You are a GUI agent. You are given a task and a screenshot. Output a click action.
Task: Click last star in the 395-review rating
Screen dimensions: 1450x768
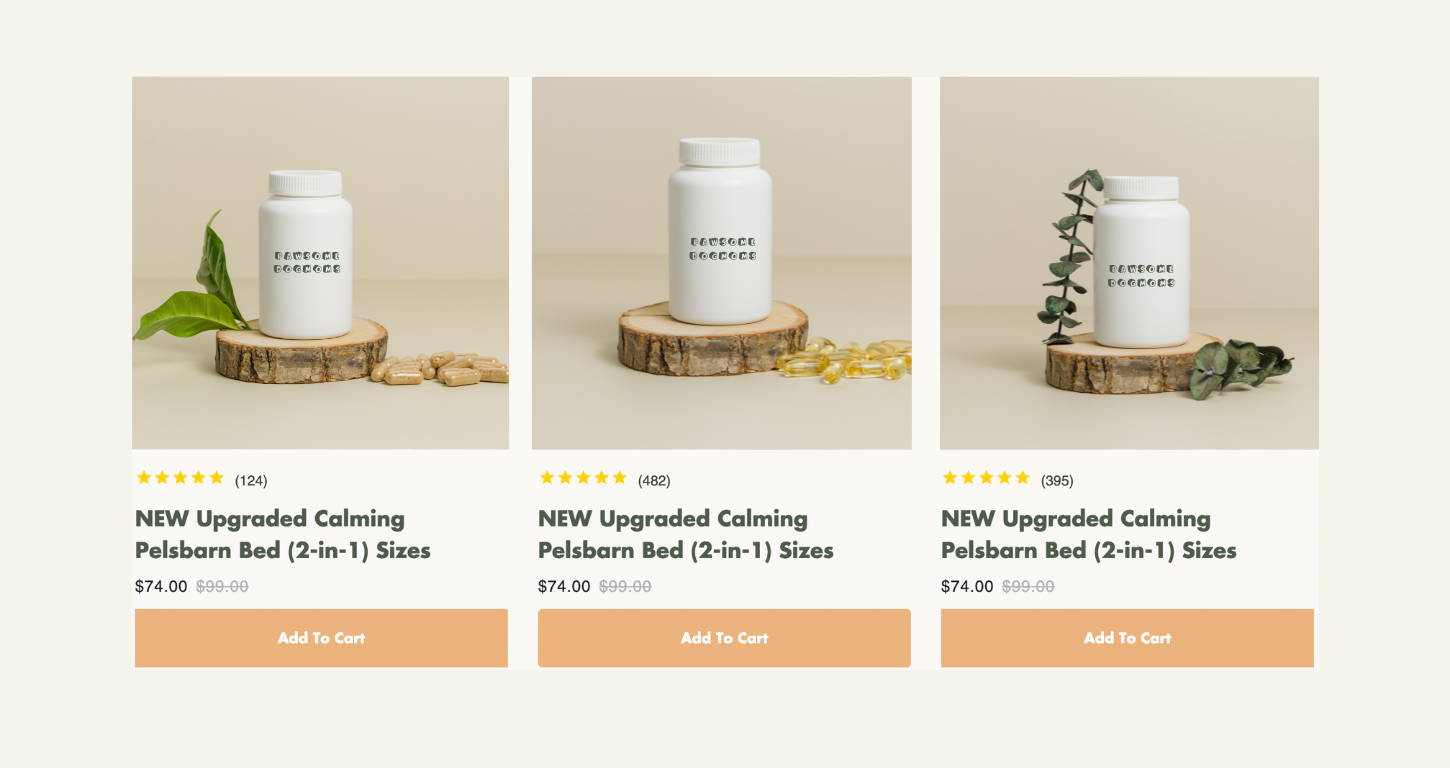tap(1022, 478)
